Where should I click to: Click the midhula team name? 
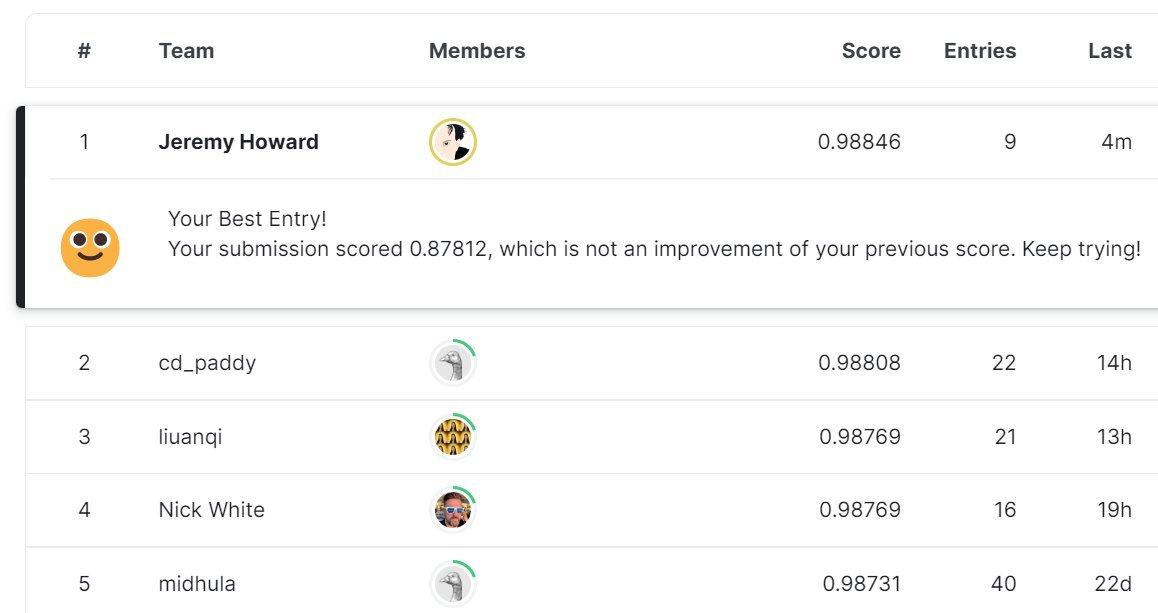coord(197,583)
